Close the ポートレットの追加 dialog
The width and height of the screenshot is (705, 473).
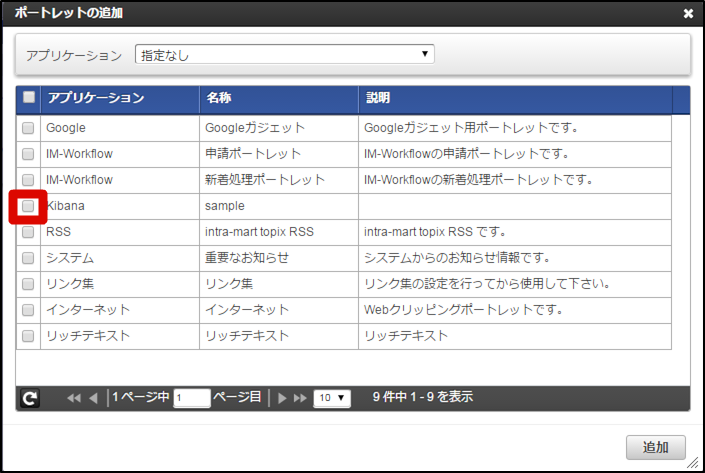click(688, 13)
